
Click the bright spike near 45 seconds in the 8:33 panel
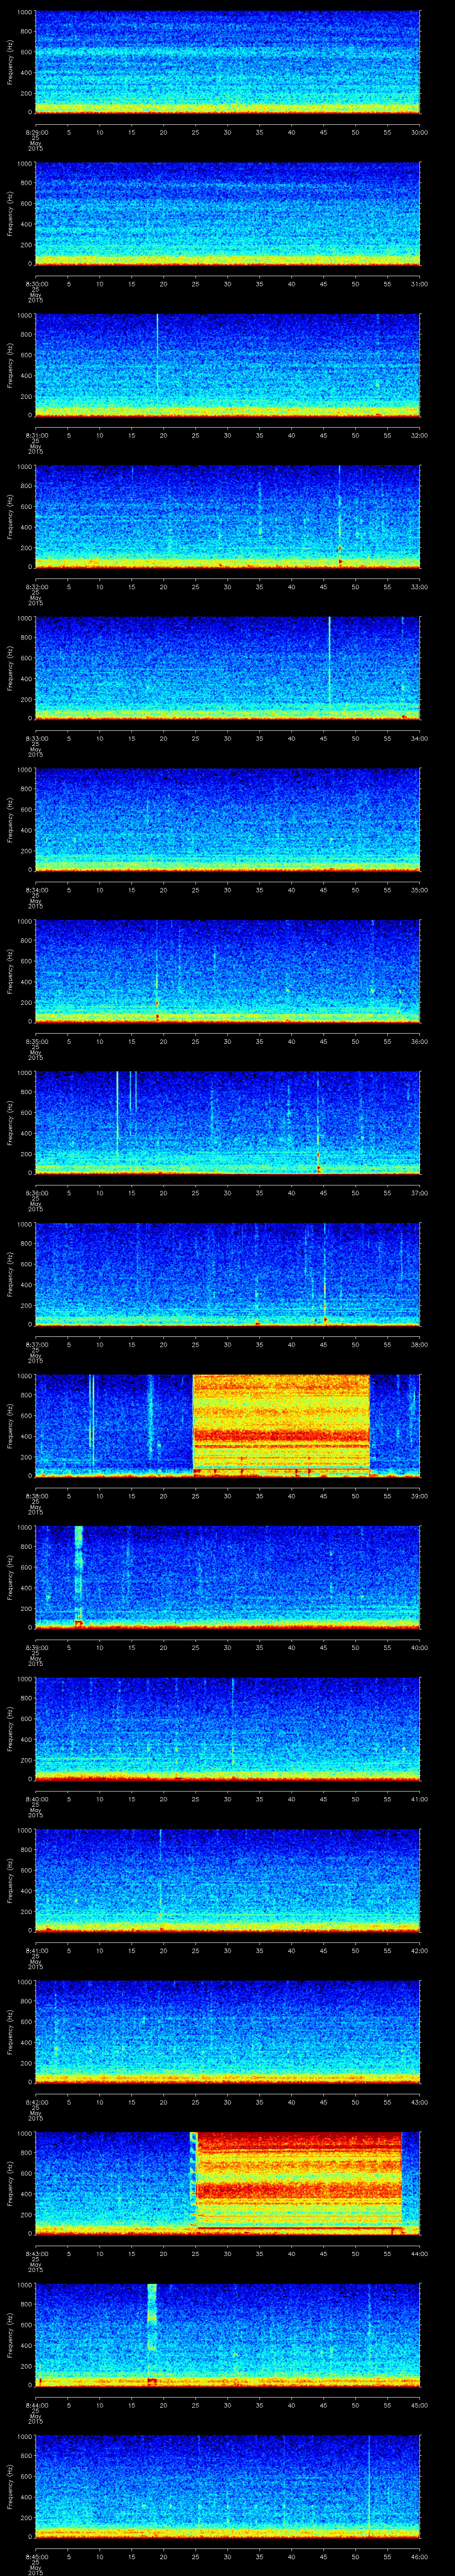(329, 660)
